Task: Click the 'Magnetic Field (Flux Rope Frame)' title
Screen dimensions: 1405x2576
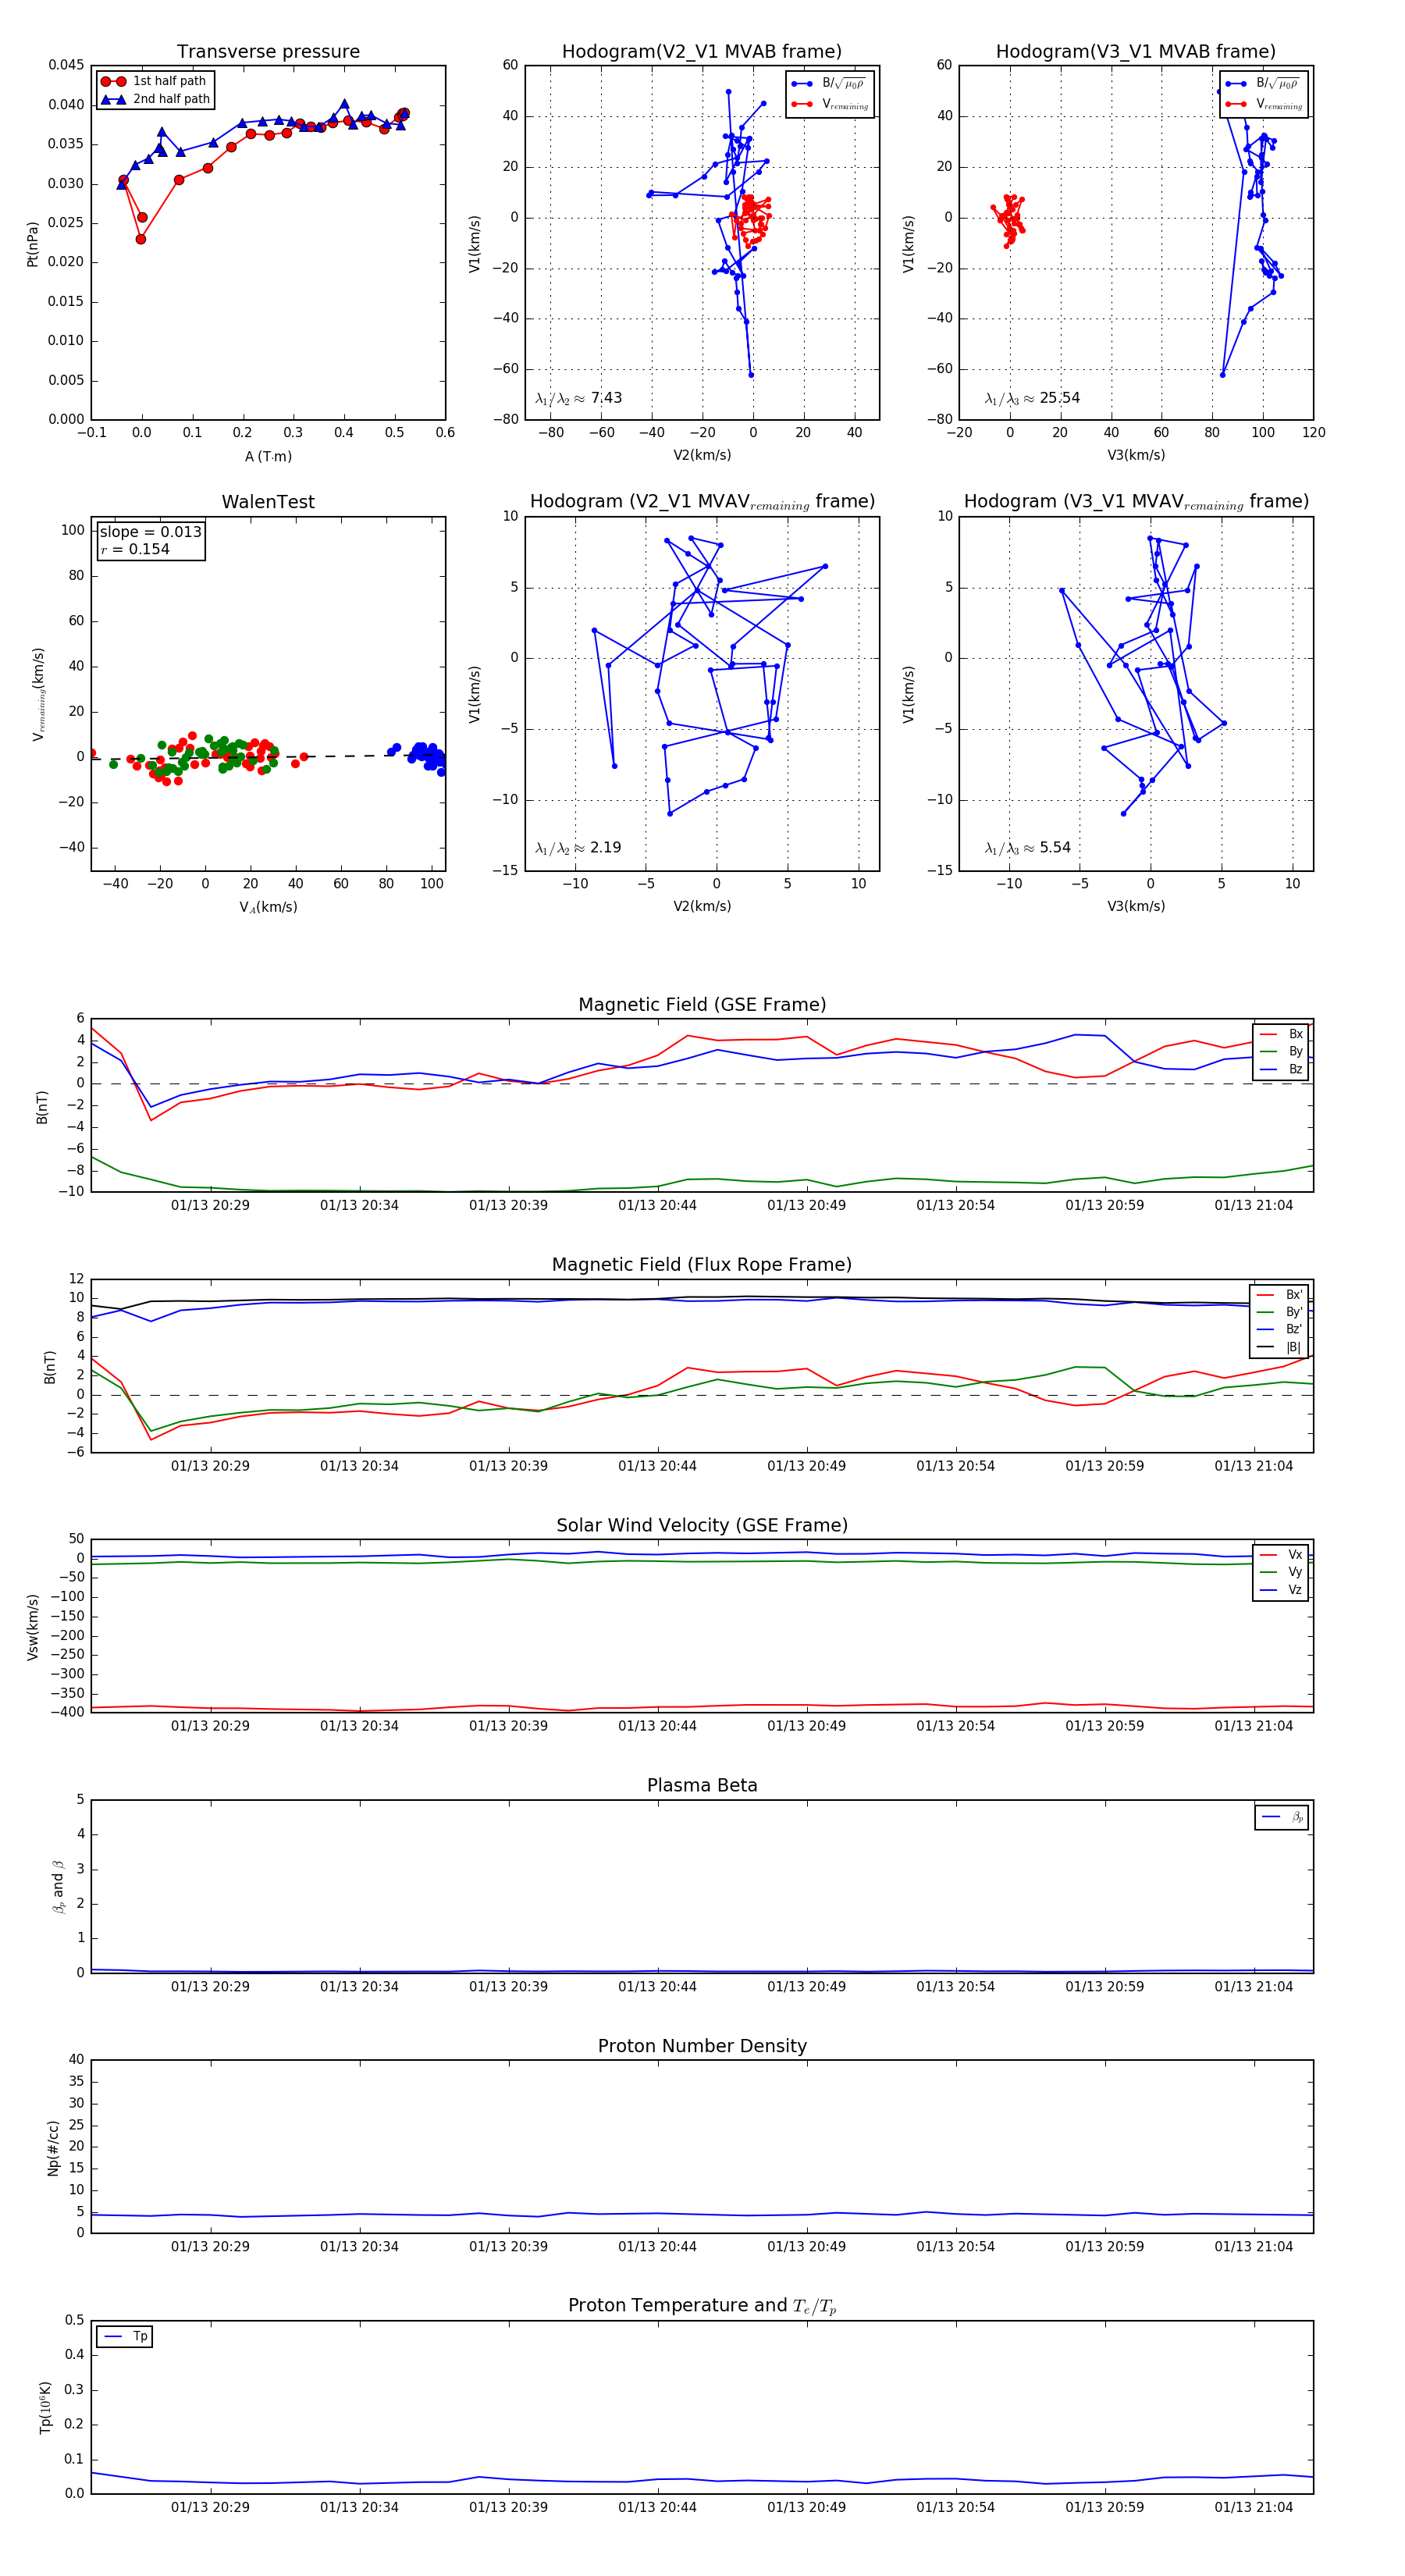Action: 702,1265
